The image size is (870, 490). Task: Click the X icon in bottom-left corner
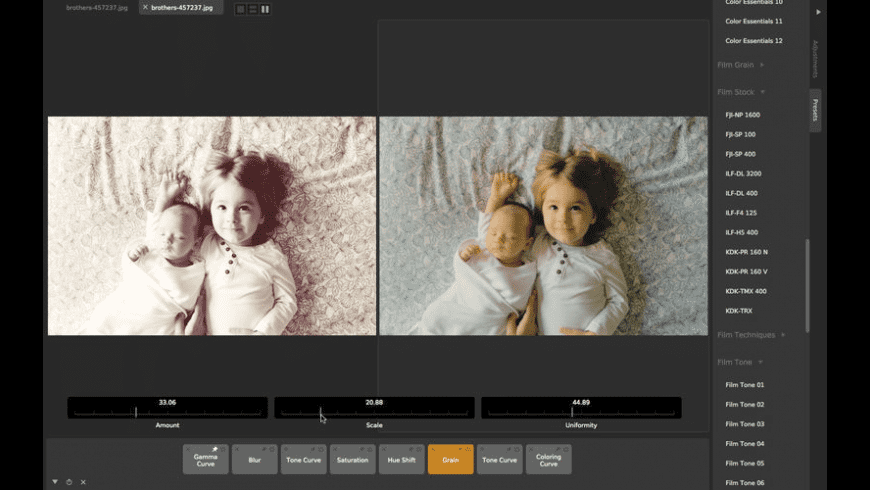tap(83, 482)
